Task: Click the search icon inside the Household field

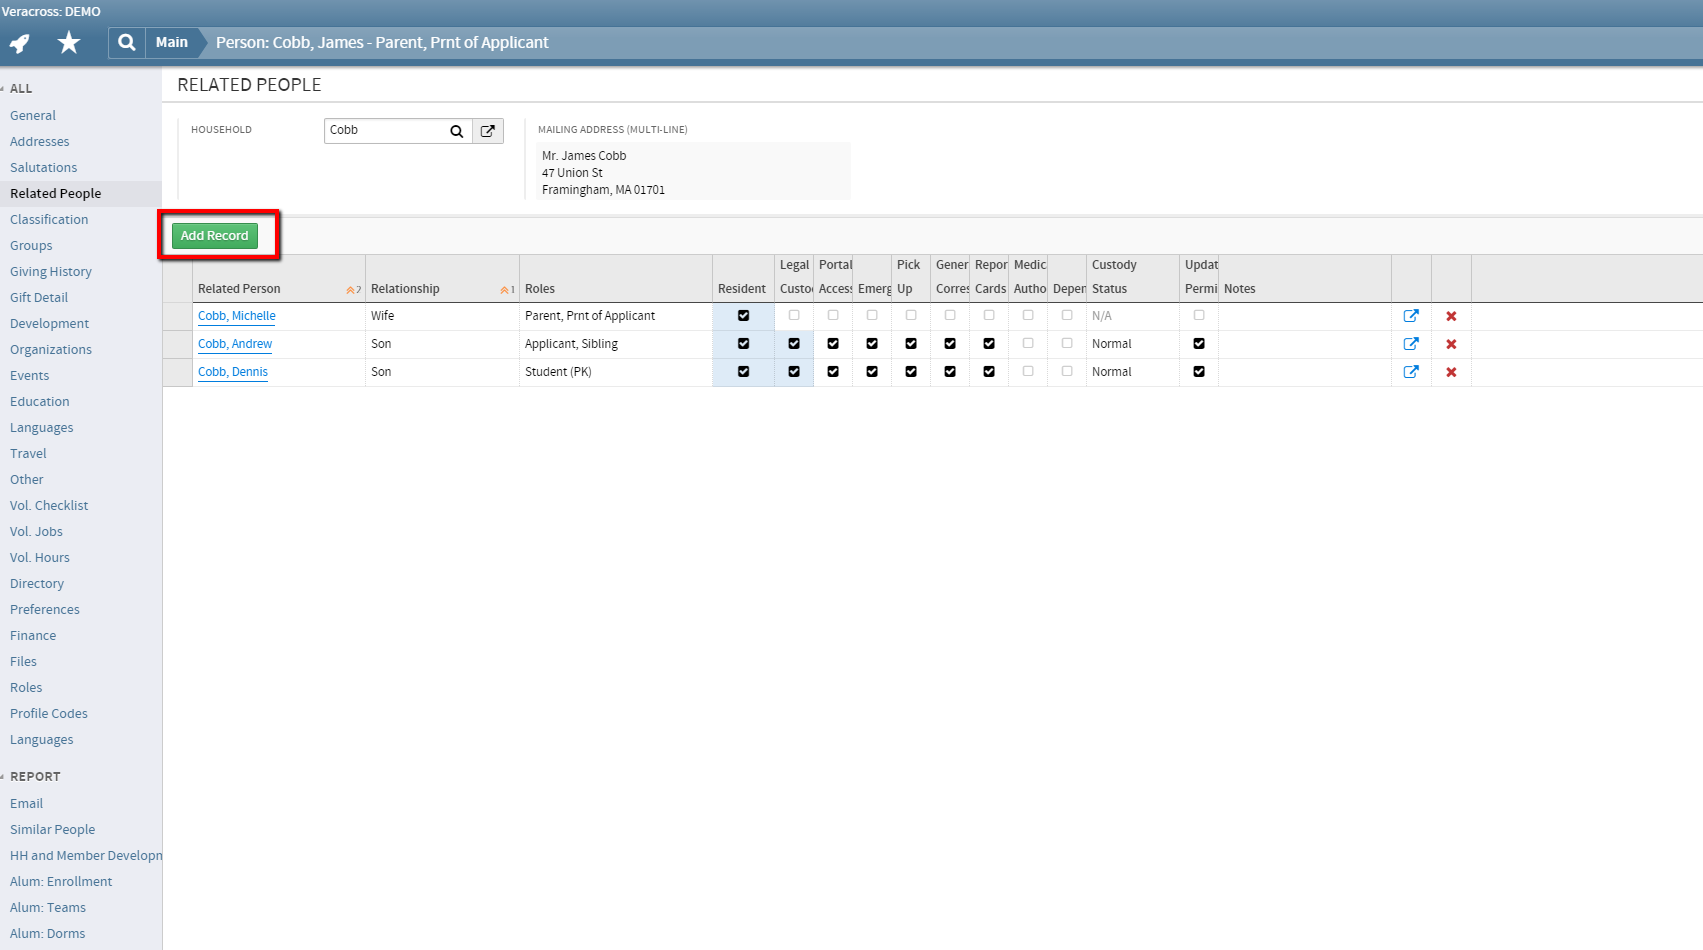Action: coord(456,130)
